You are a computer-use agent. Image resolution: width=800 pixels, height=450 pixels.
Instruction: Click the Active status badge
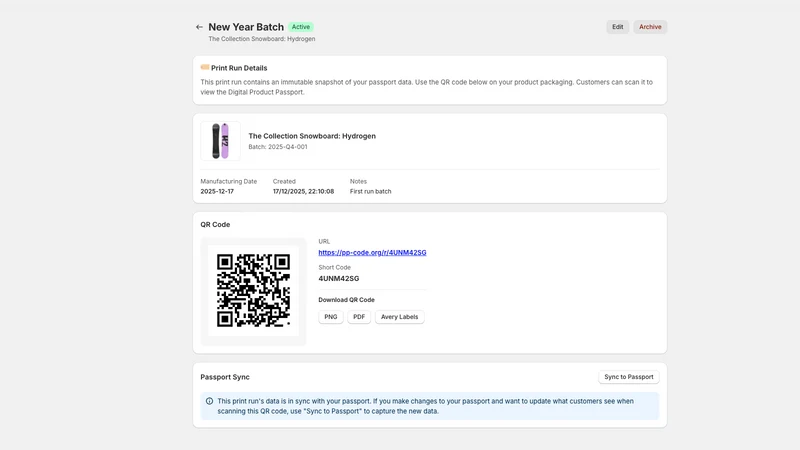pyautogui.click(x=301, y=27)
